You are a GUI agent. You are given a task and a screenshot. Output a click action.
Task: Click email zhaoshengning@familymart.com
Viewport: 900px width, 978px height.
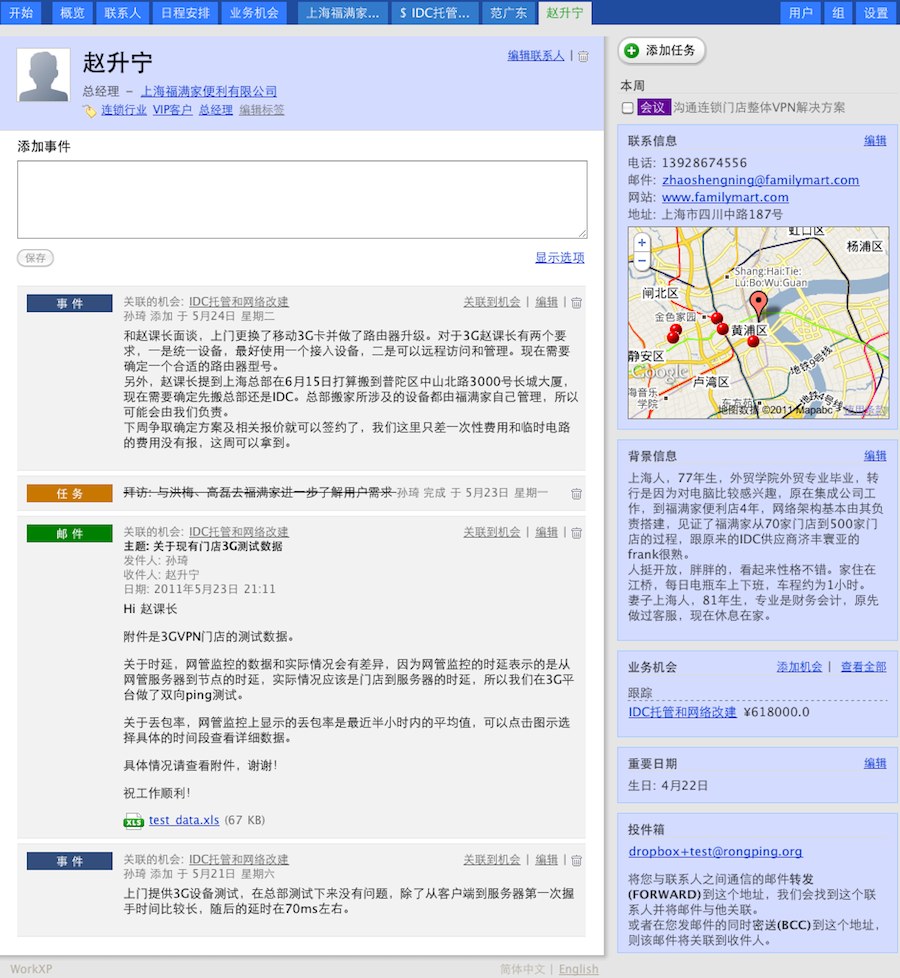(x=760, y=180)
